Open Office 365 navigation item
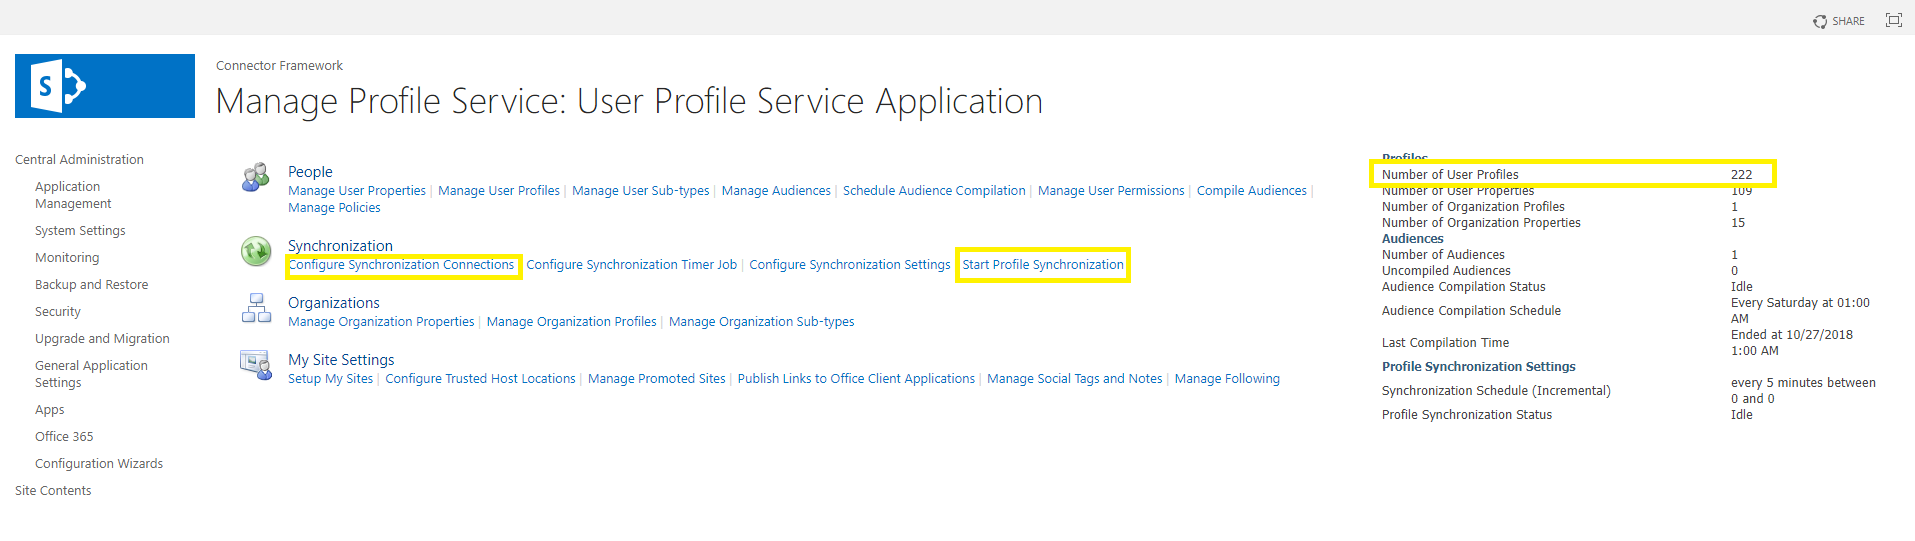1915x541 pixels. tap(64, 437)
